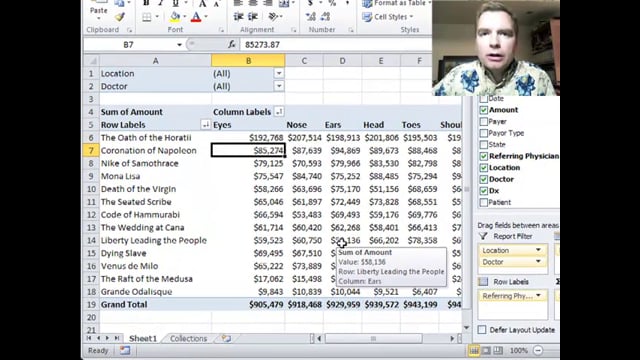Click the red font color icon

tap(196, 17)
